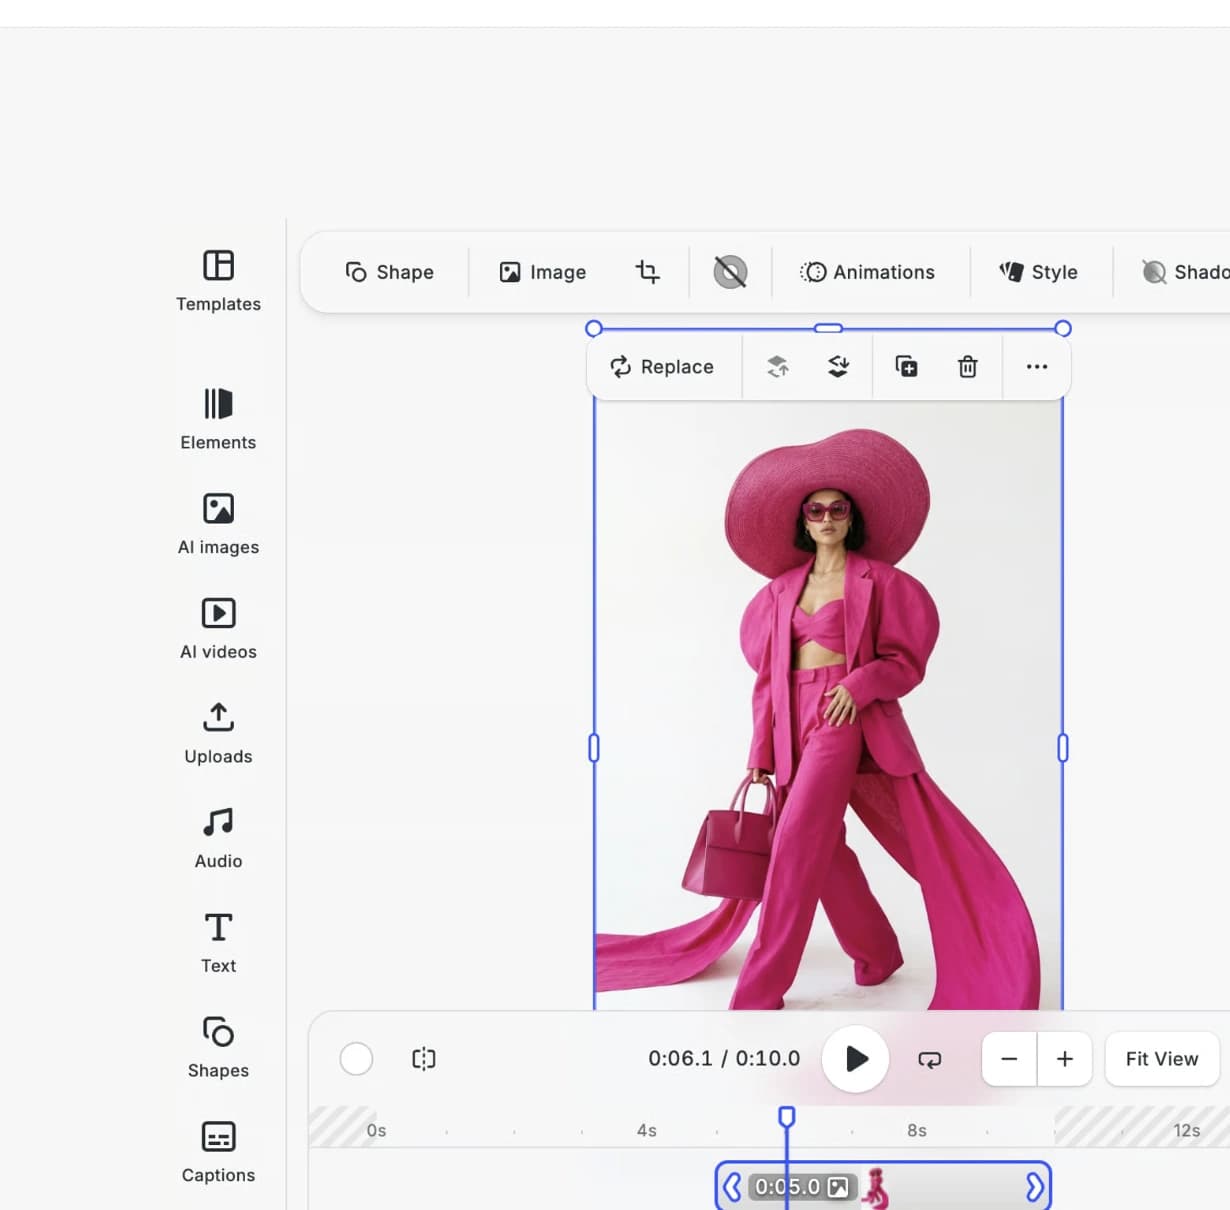Click the timeline playhead marker

click(787, 1117)
